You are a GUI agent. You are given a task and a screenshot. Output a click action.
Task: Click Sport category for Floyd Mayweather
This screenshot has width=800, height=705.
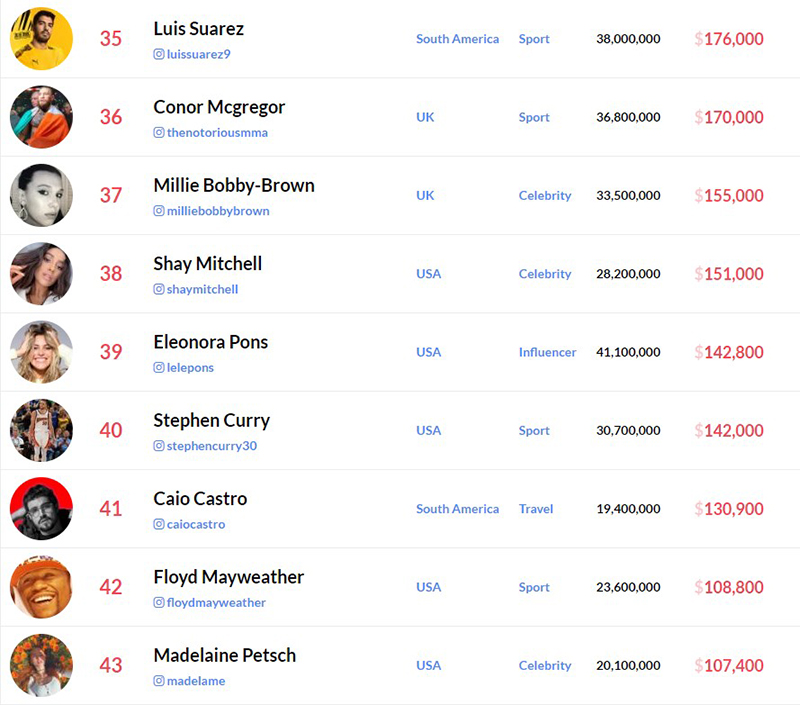(x=534, y=587)
